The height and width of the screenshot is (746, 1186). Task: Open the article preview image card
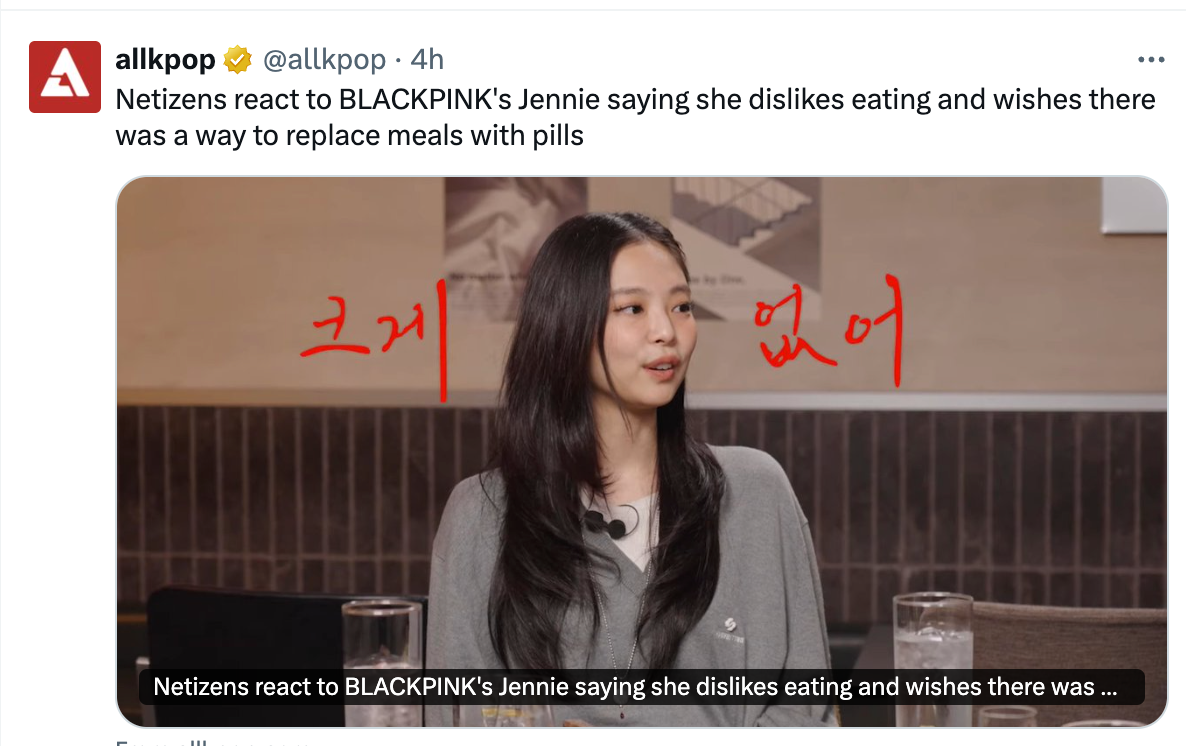coord(642,452)
